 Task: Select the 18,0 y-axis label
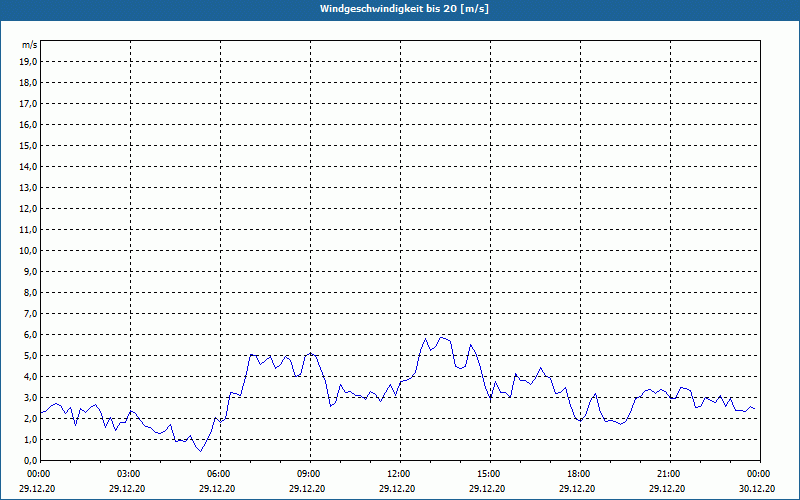(x=28, y=83)
